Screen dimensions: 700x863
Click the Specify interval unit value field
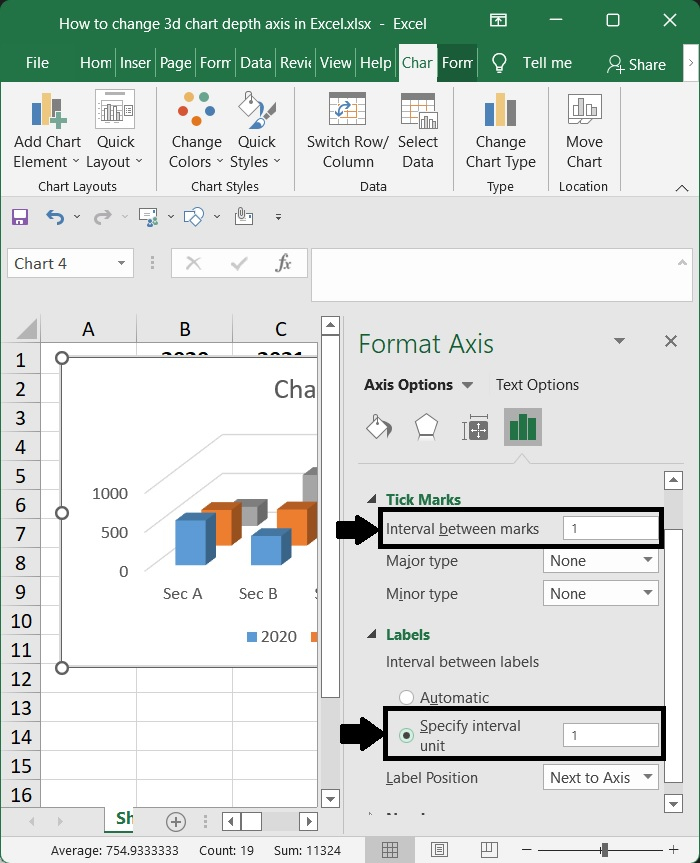coord(610,735)
